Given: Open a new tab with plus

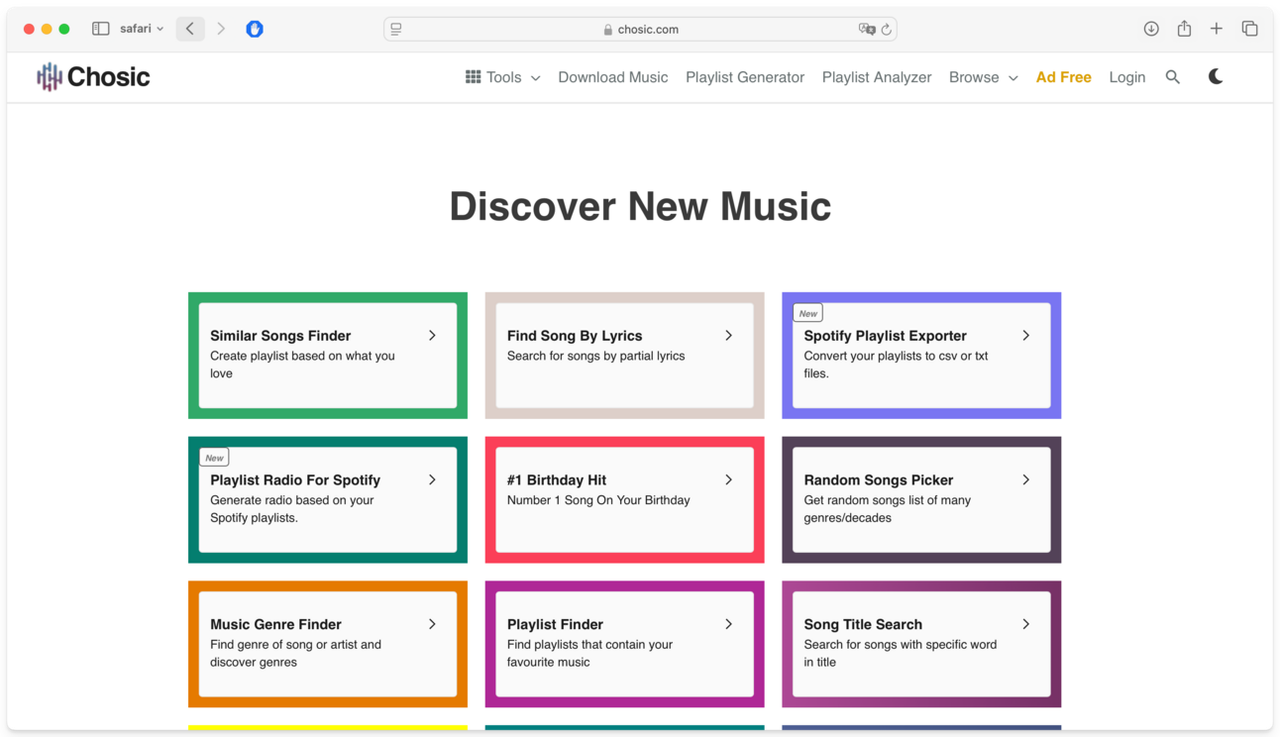Looking at the screenshot, I should 1216,29.
